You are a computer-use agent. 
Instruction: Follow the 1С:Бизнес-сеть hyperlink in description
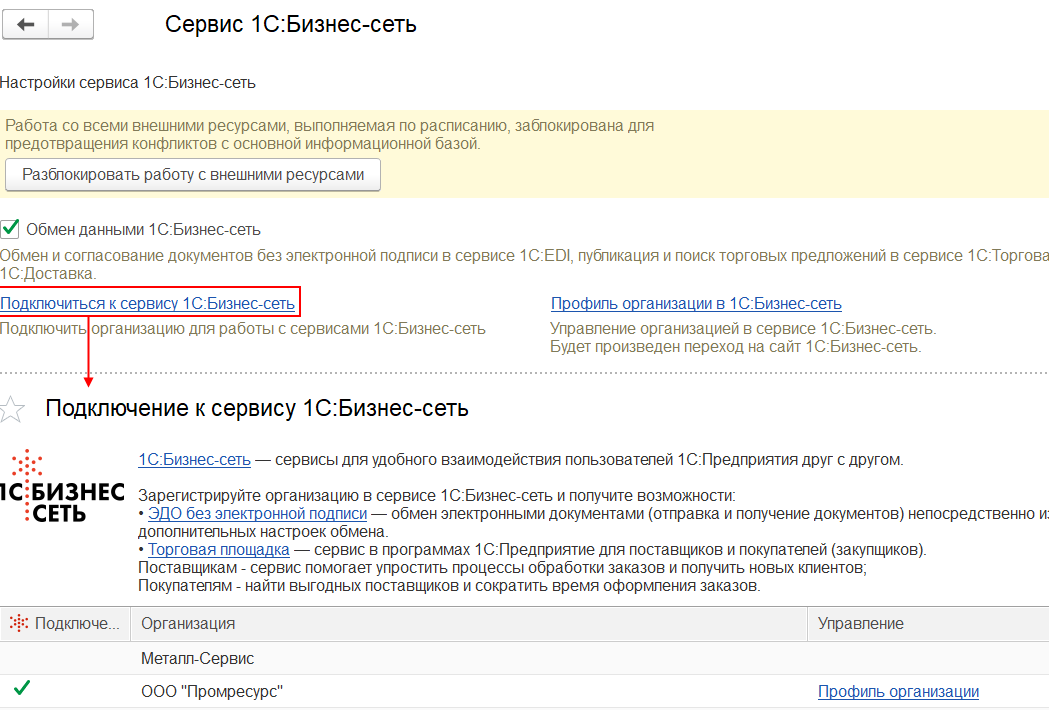point(194,460)
